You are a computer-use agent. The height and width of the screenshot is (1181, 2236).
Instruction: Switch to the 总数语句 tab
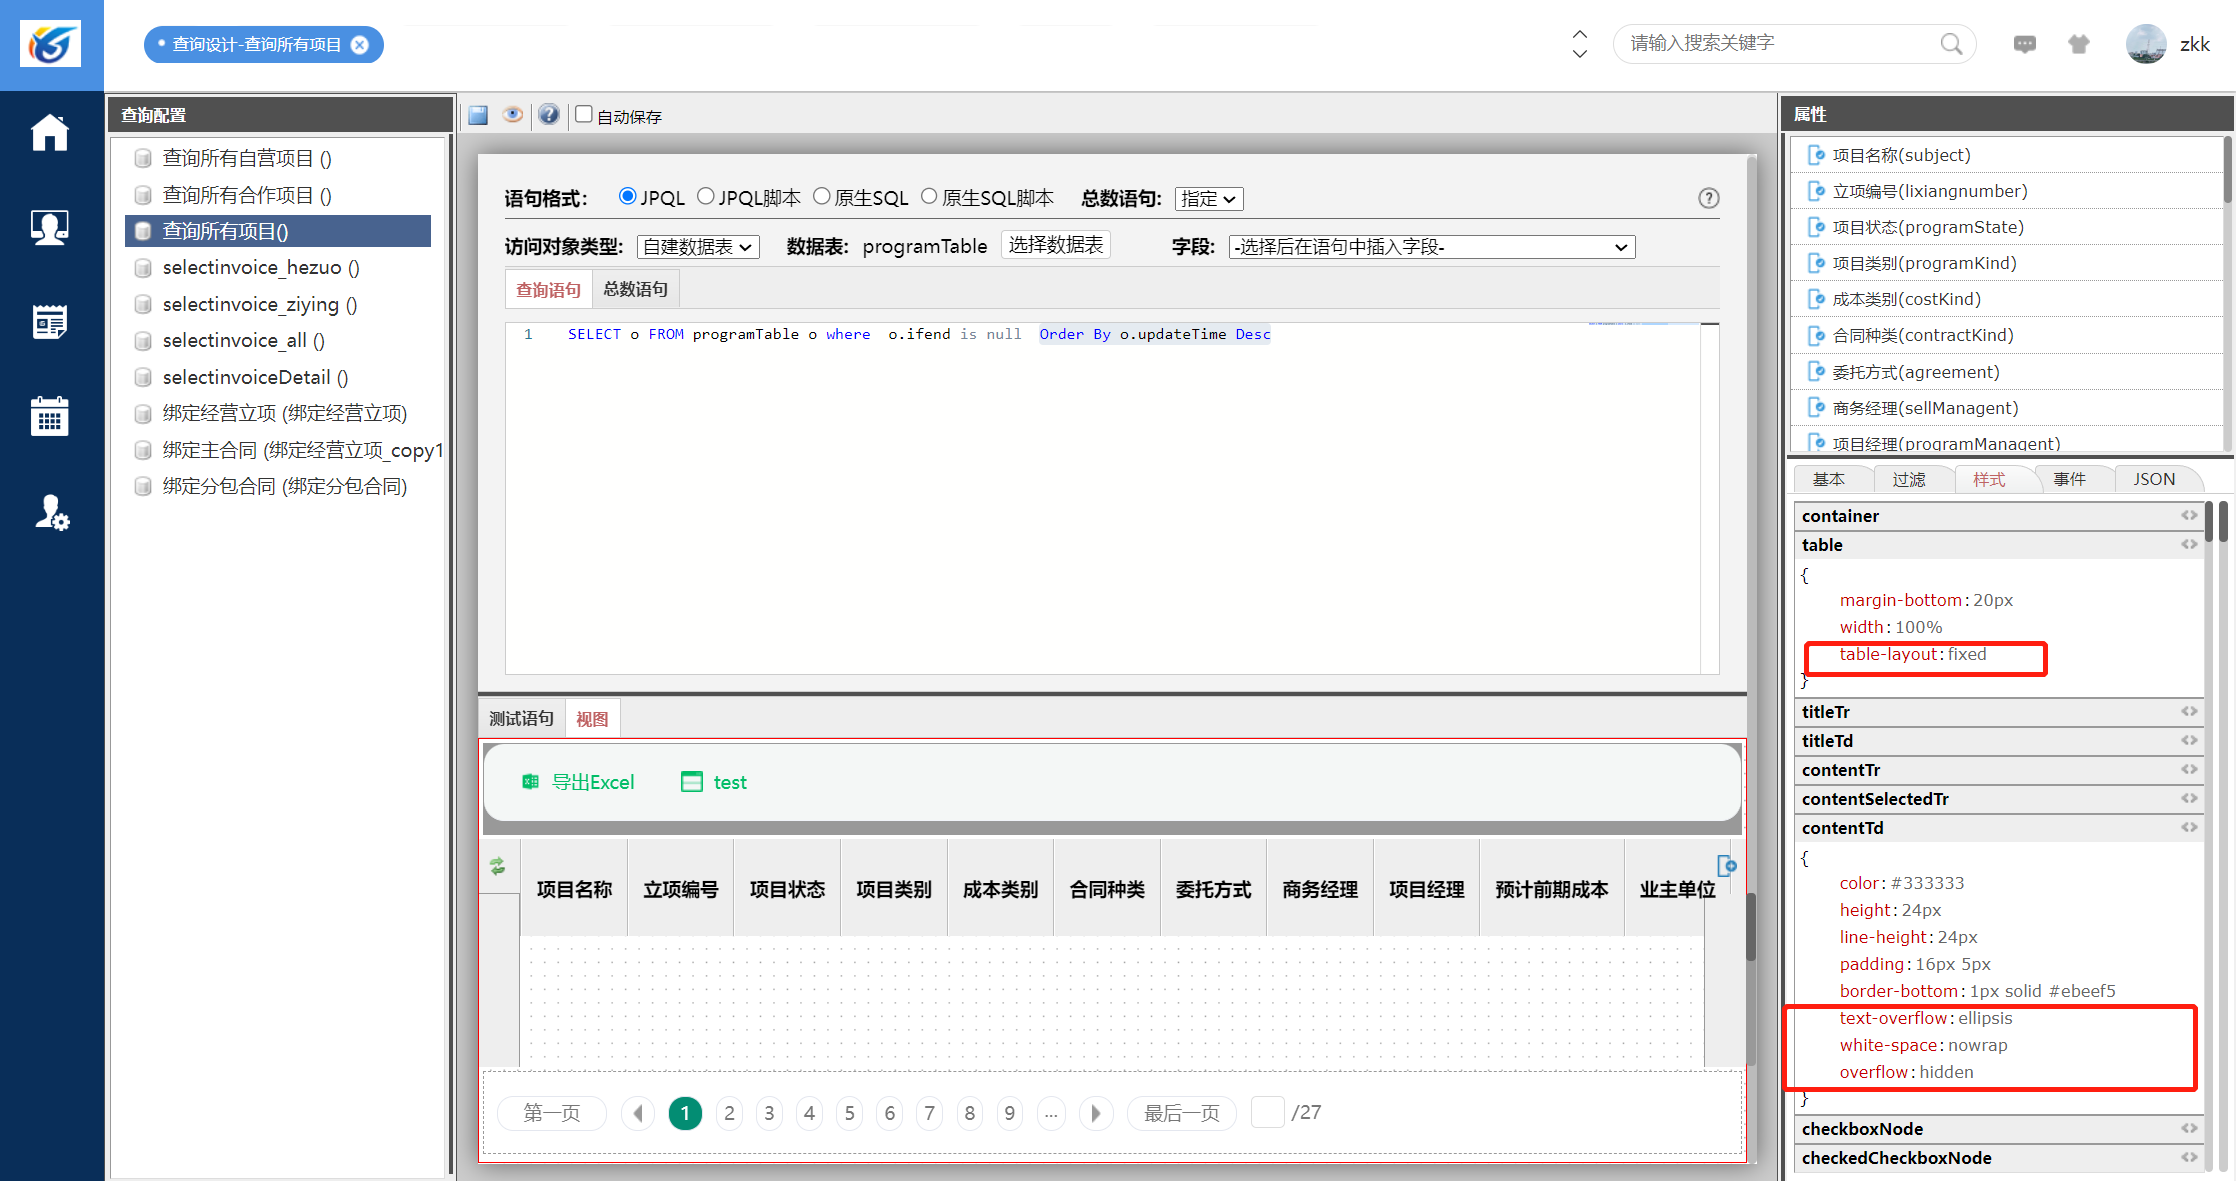tap(636, 289)
